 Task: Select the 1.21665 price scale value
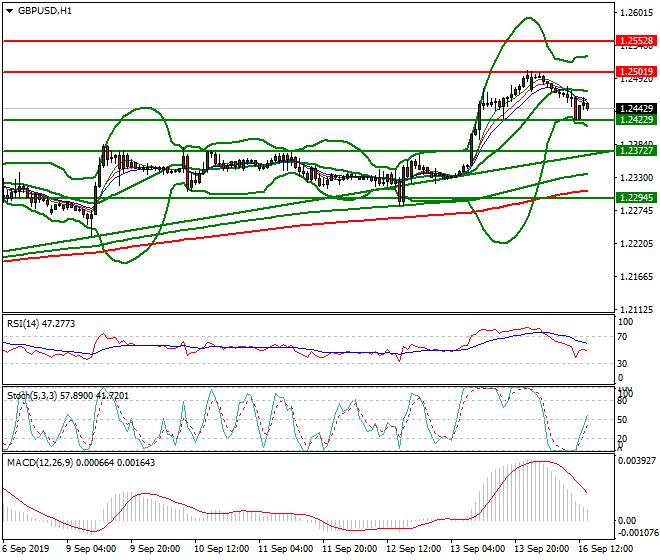tap(636, 277)
